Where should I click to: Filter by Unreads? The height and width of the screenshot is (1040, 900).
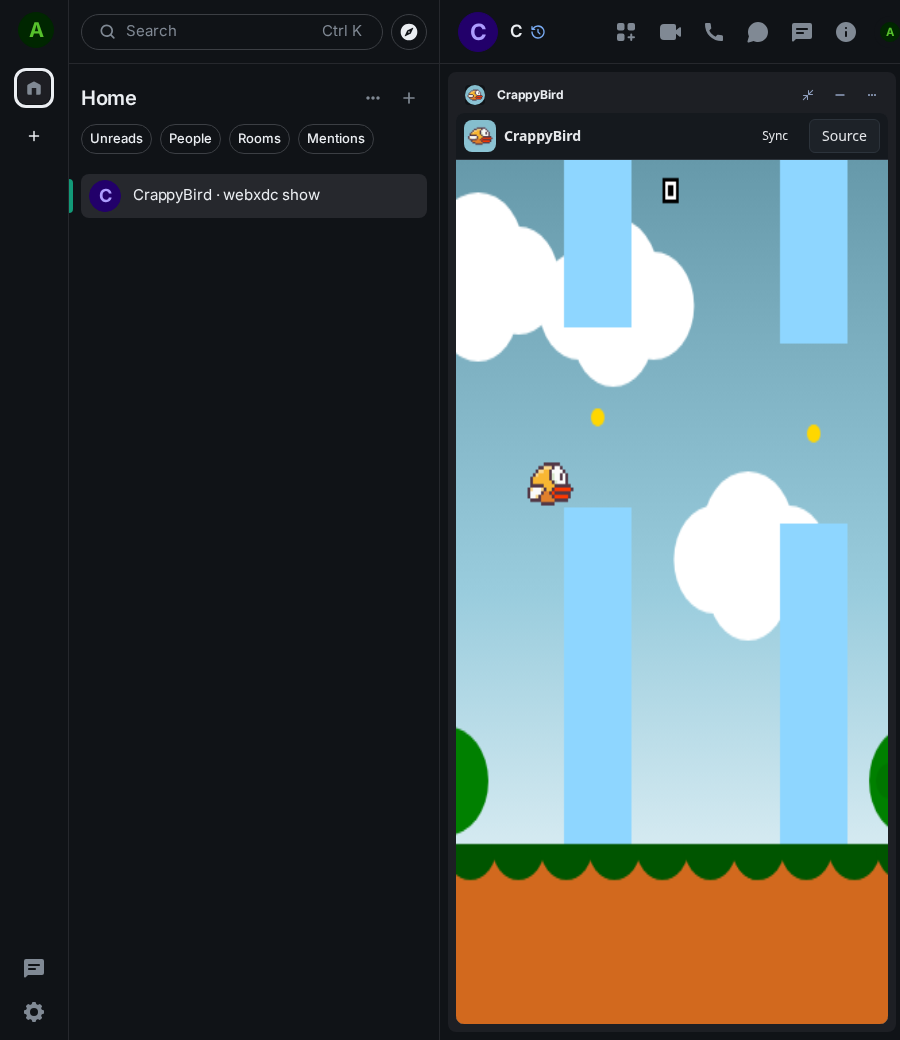click(x=116, y=139)
